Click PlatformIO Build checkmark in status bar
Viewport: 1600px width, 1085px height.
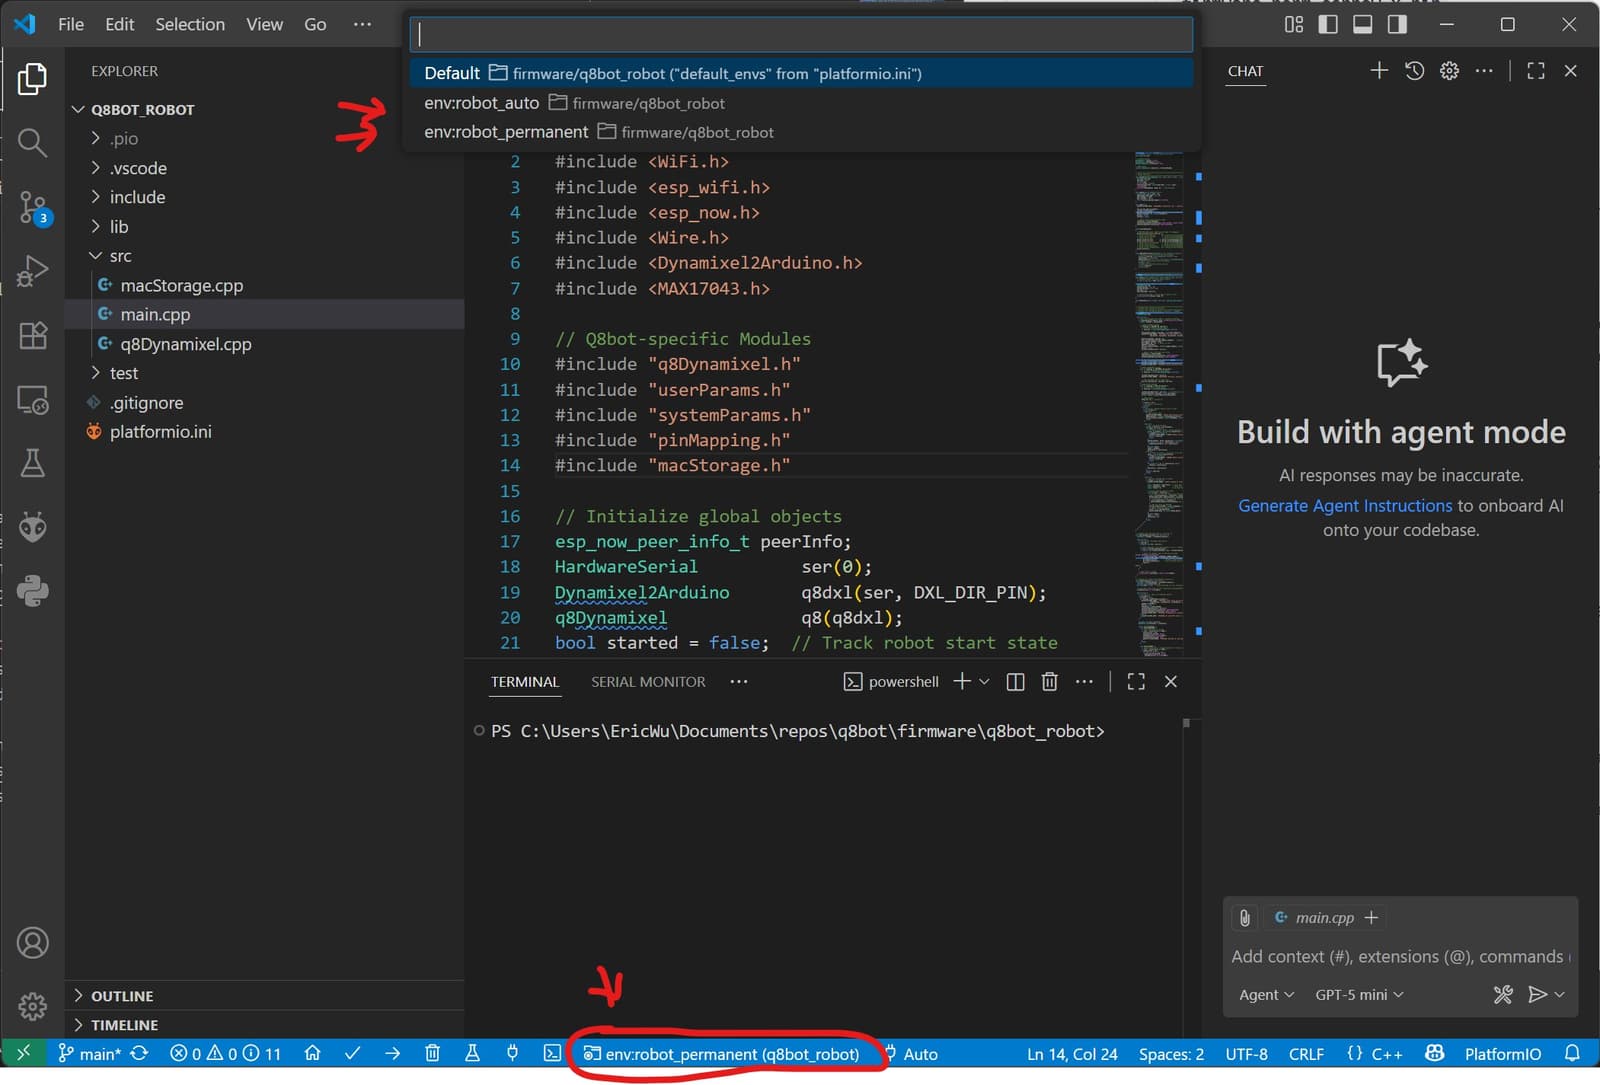click(x=352, y=1053)
